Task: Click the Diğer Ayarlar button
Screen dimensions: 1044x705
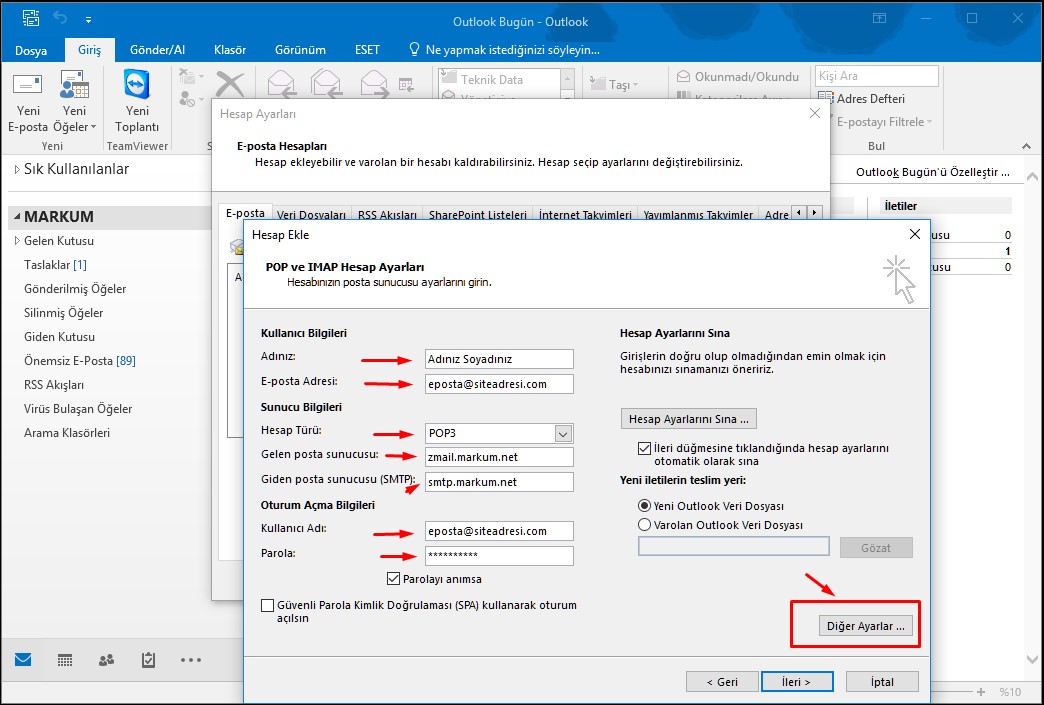Action: [866, 626]
